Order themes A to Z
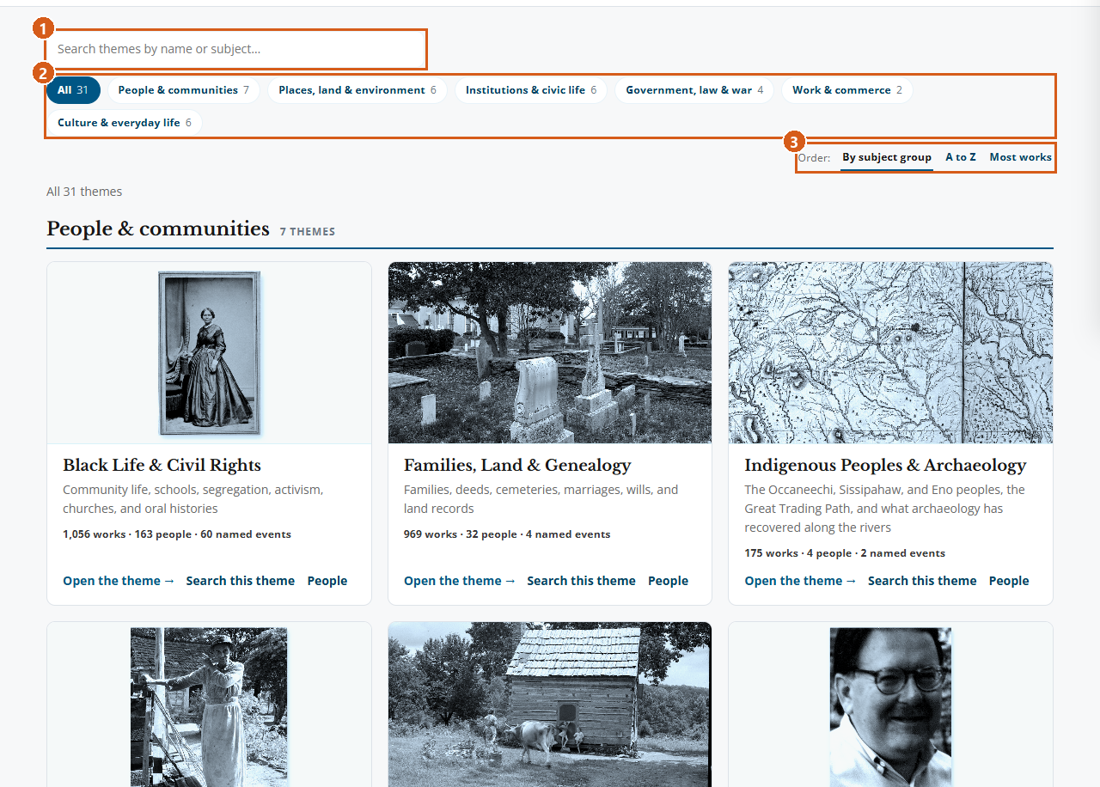 coord(960,157)
